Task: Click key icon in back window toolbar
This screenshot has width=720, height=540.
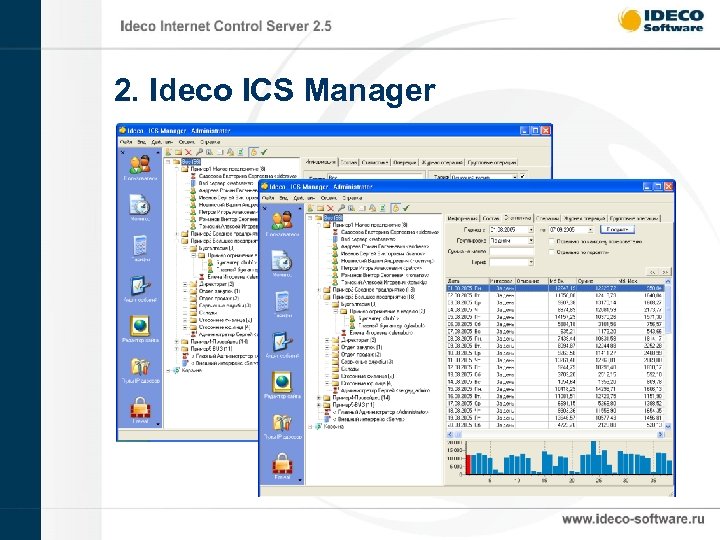Action: coord(199,152)
